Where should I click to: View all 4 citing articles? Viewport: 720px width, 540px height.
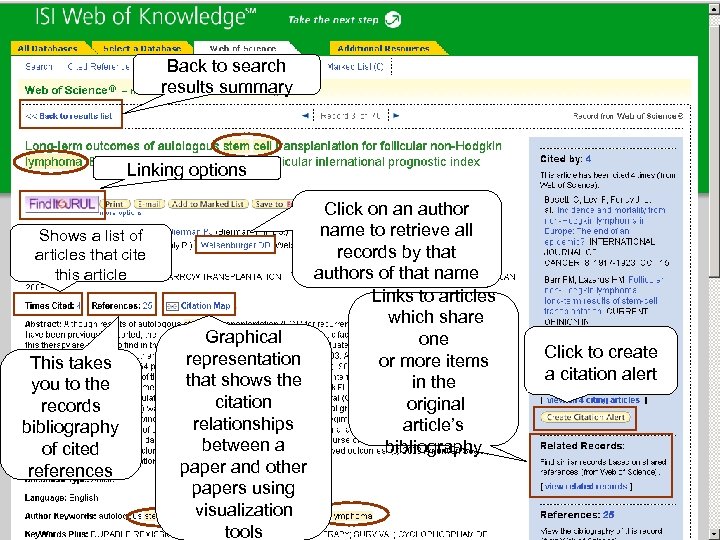(x=592, y=400)
